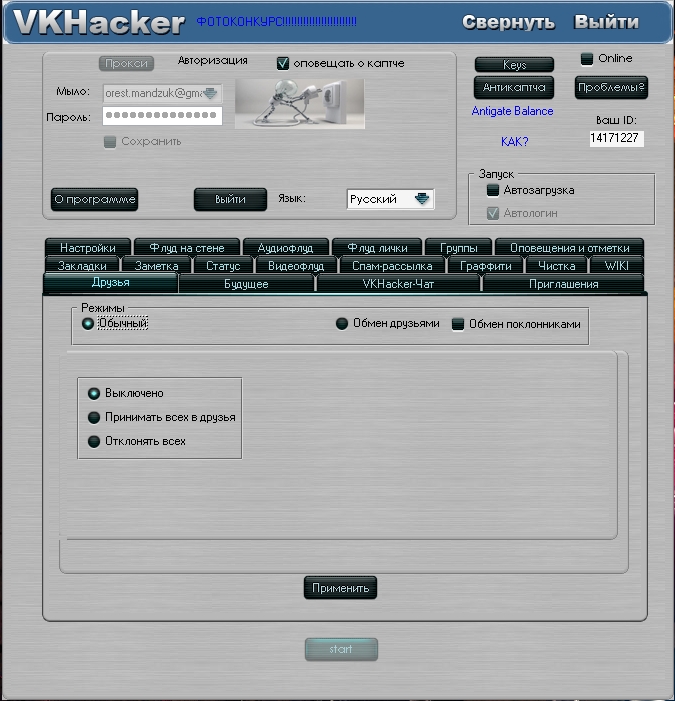Screen dimensions: 675x701
Task: Click the Применить button
Action: (x=341, y=587)
